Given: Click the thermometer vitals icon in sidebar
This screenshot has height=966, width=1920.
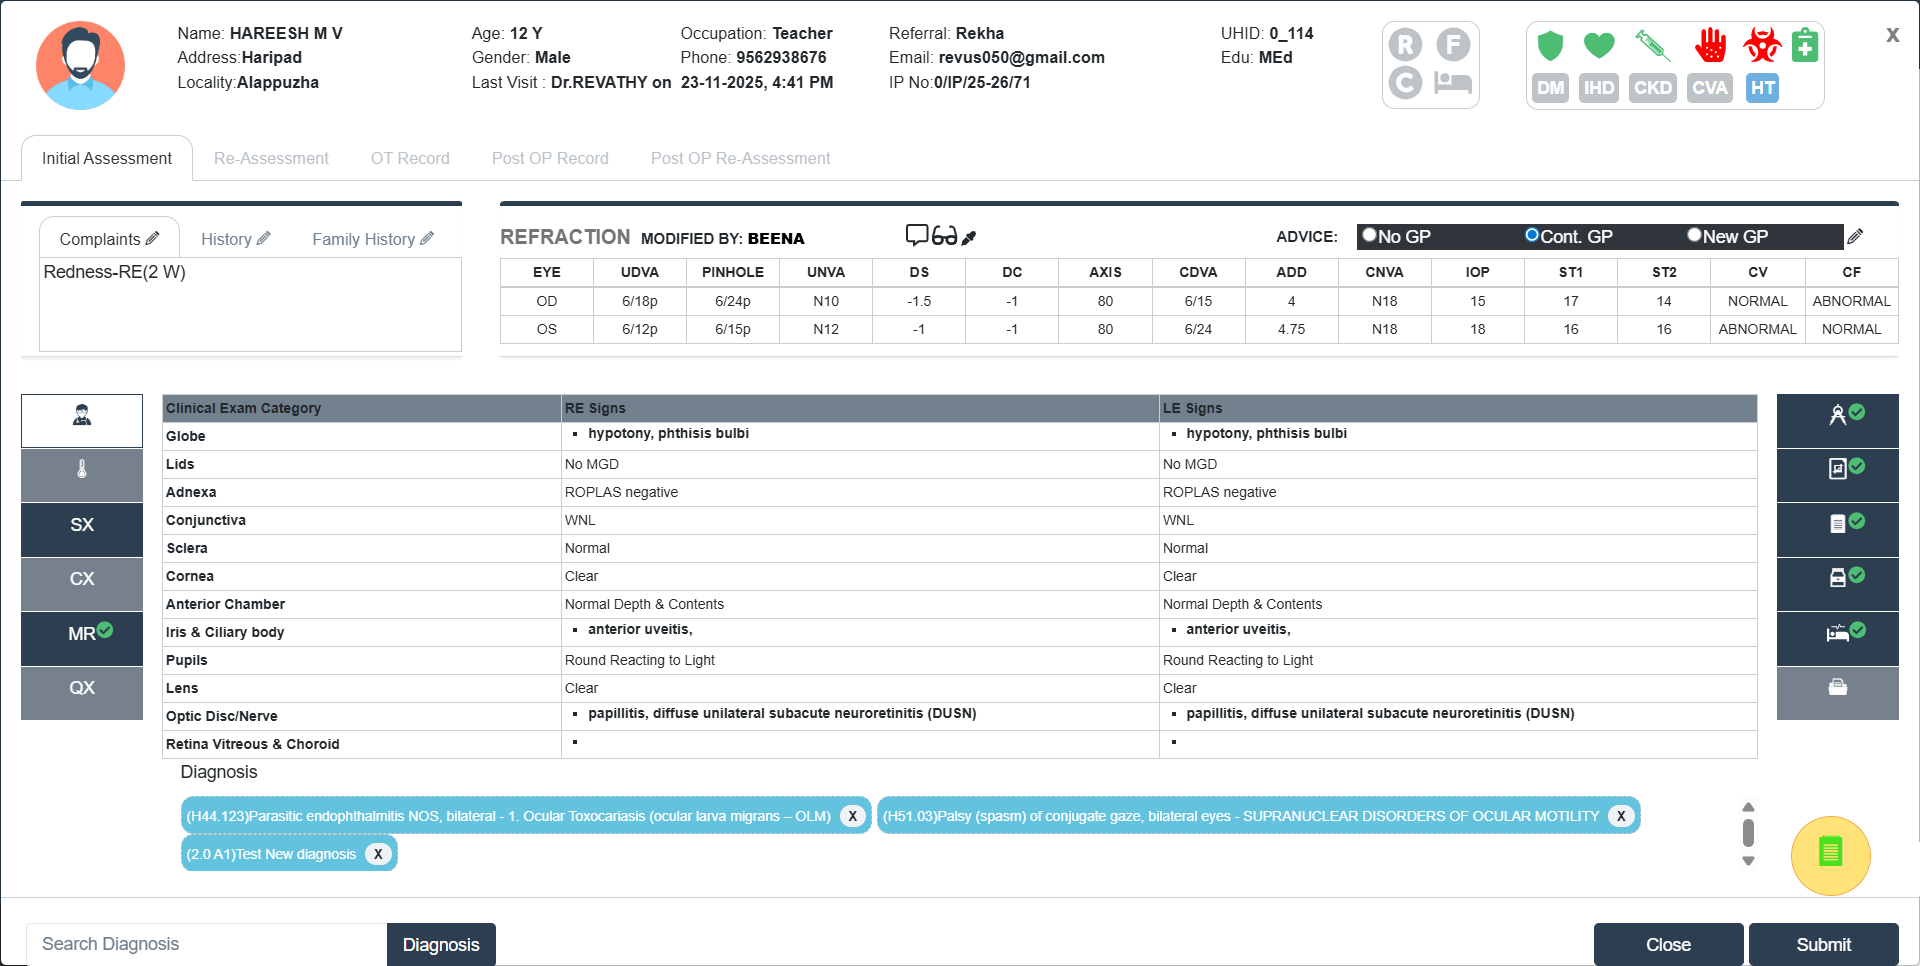Looking at the screenshot, I should pos(82,470).
